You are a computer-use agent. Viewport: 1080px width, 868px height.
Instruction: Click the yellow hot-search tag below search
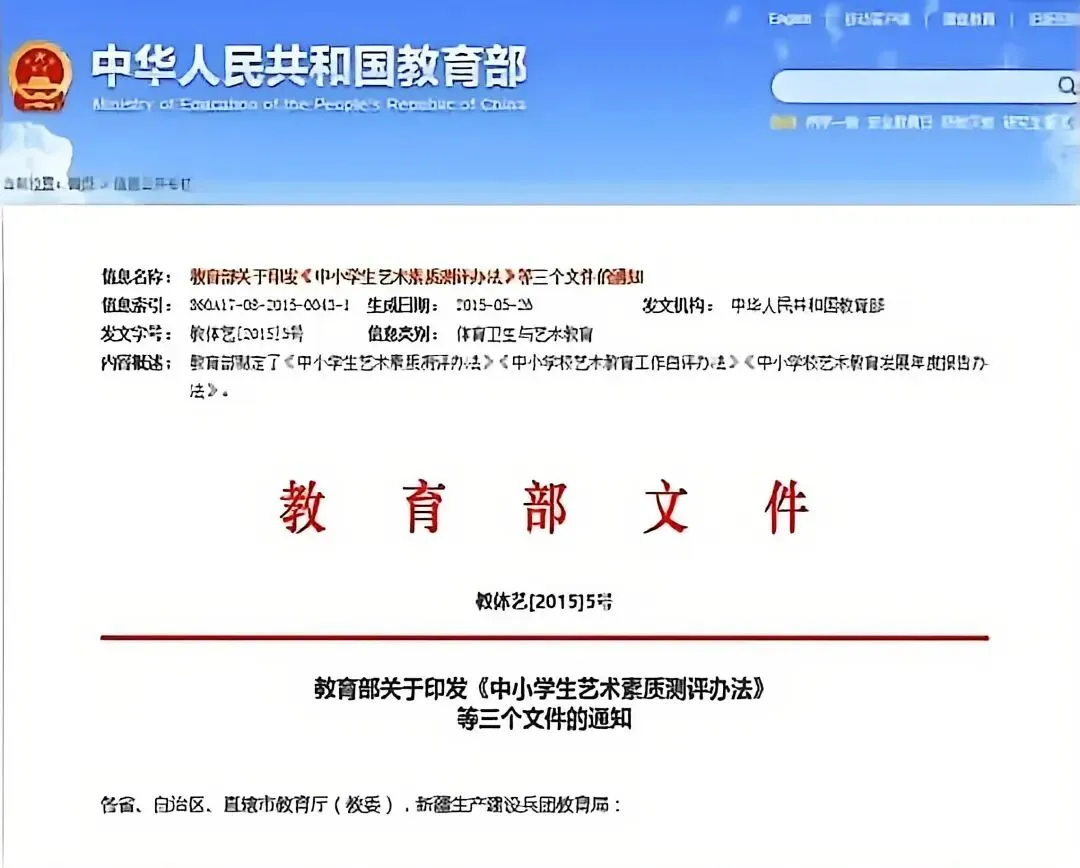click(x=782, y=122)
